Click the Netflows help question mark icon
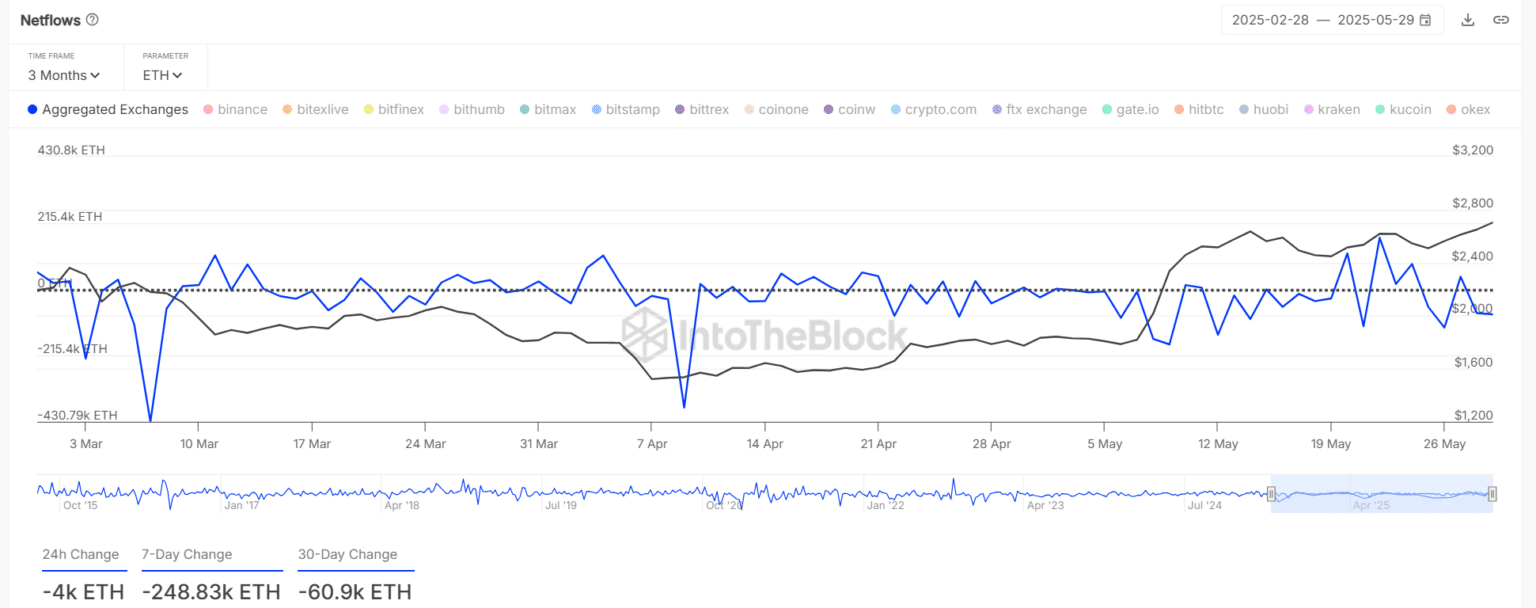The height and width of the screenshot is (608, 1536). pyautogui.click(x=93, y=20)
